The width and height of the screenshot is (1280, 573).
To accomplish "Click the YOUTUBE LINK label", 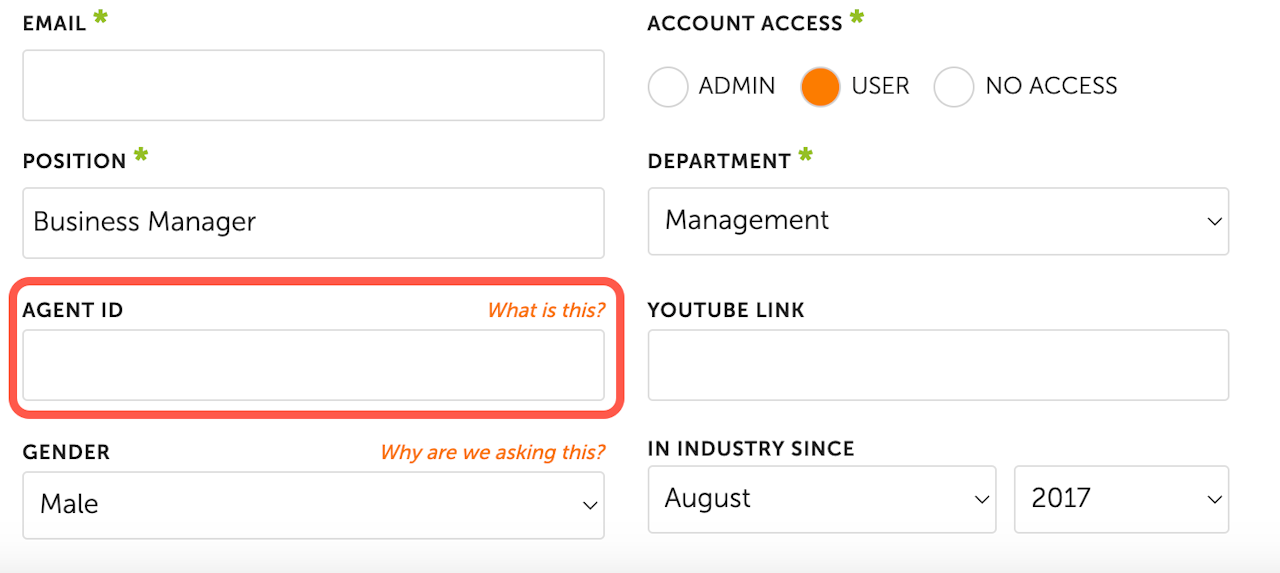I will pyautogui.click(x=726, y=310).
